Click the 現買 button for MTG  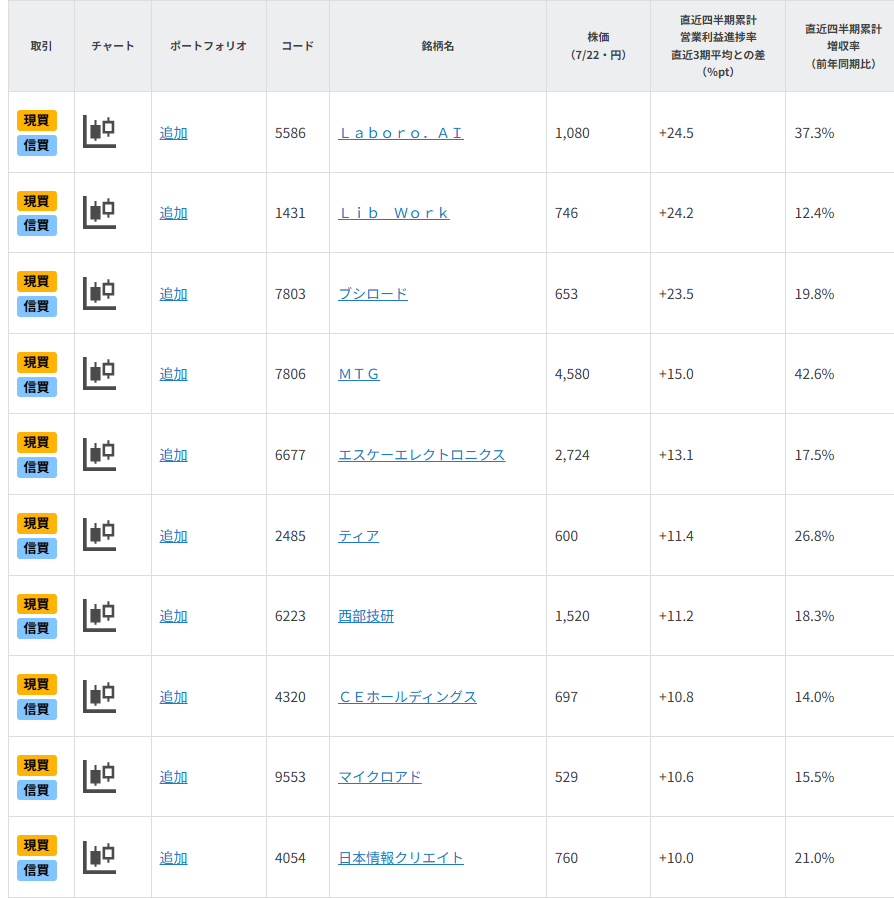[x=37, y=362]
